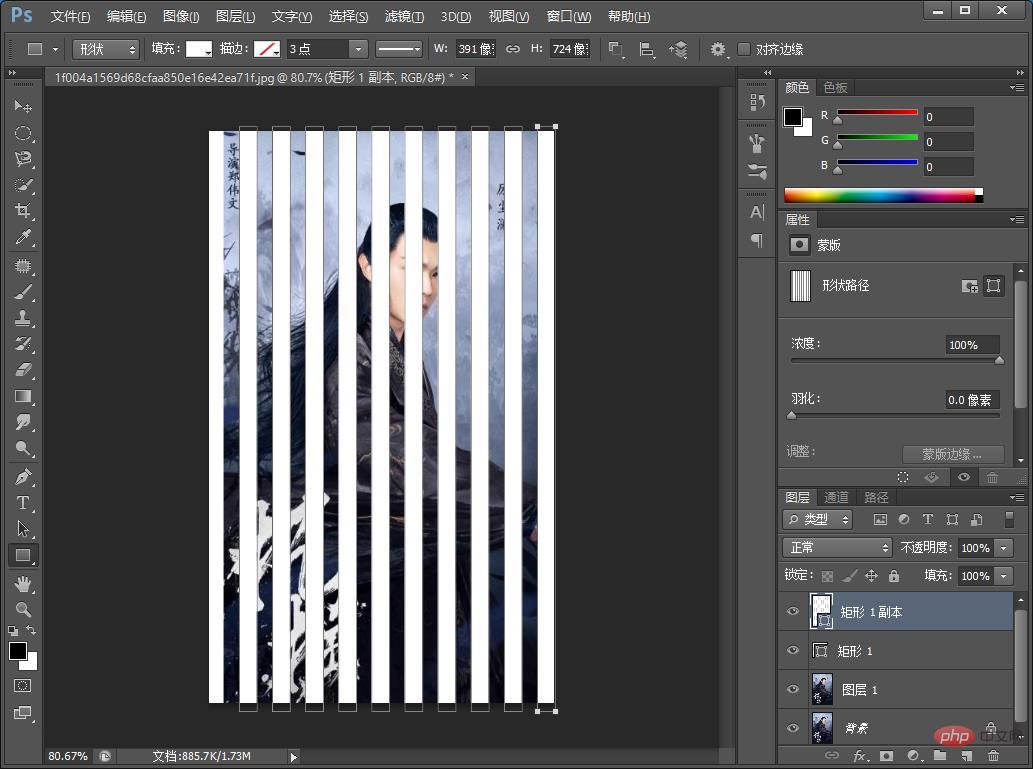The width and height of the screenshot is (1033, 769).
Task: Select the Crop tool
Action: 23,211
